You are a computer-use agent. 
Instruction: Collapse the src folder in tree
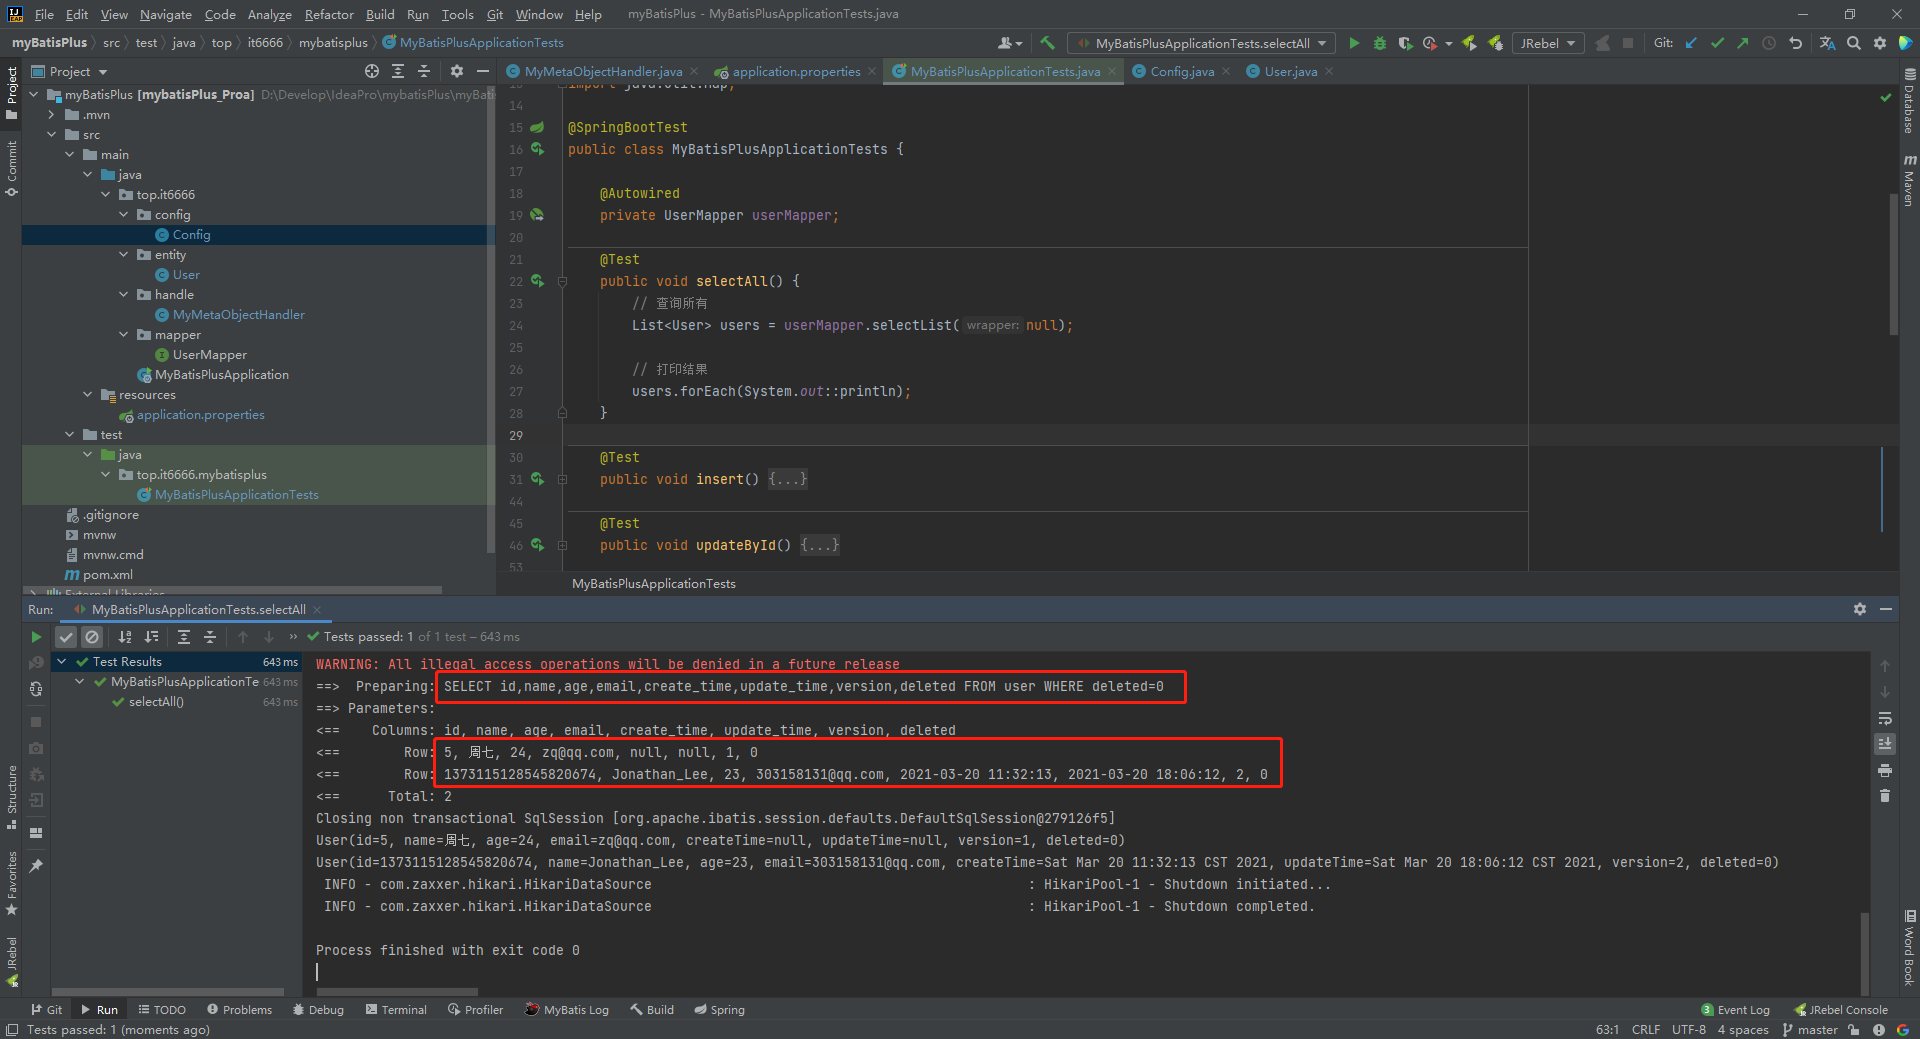51,134
